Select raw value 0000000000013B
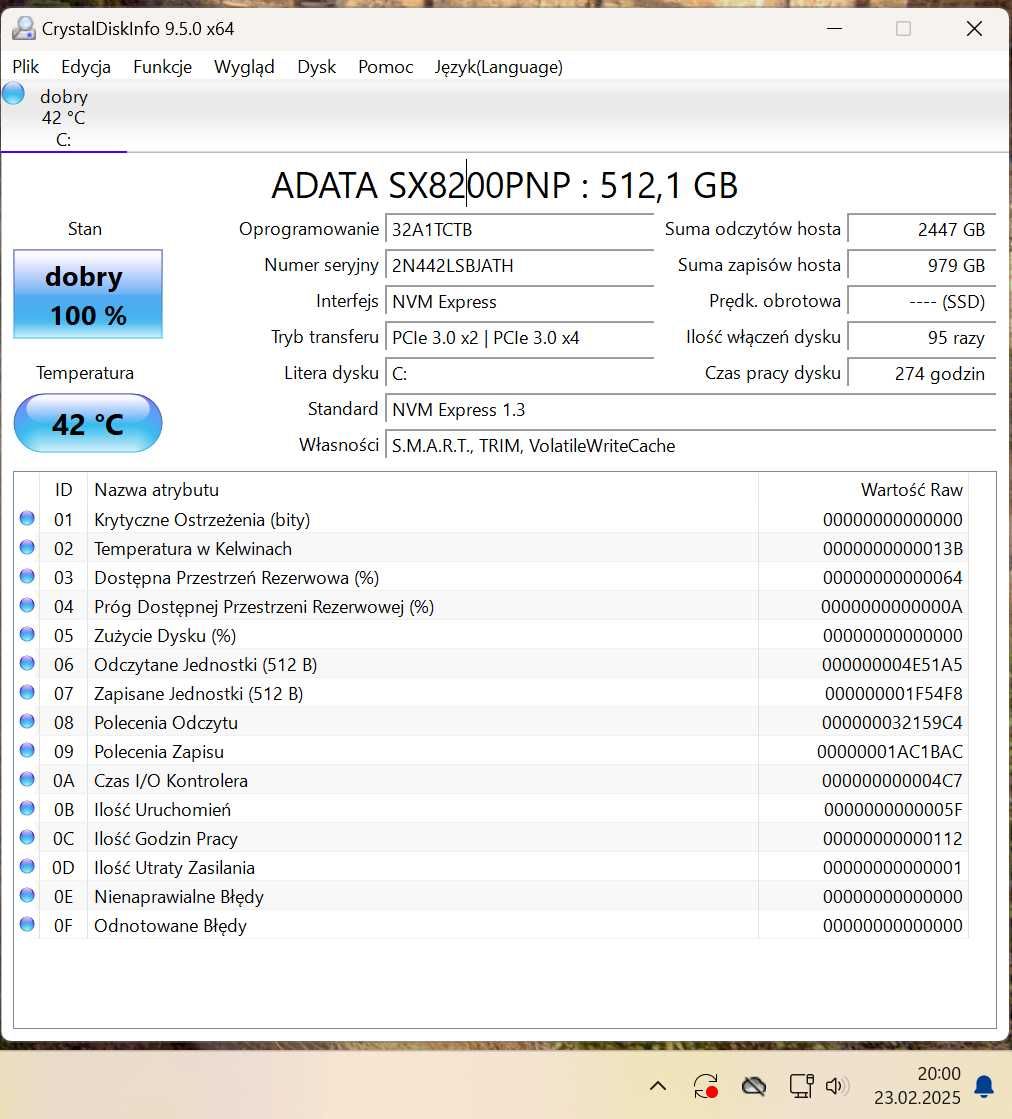This screenshot has width=1012, height=1119. [892, 549]
